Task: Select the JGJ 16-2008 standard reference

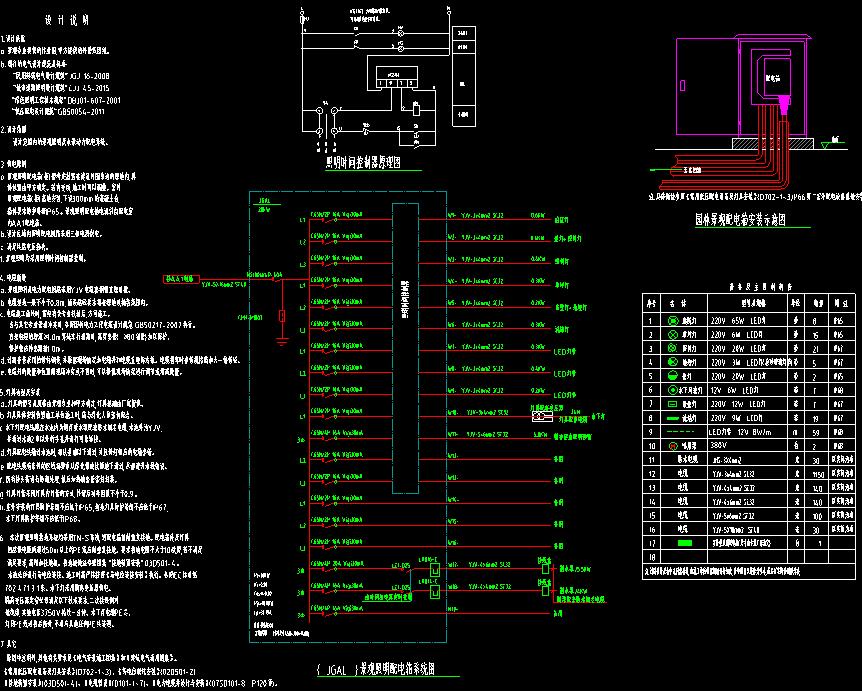Action: pyautogui.click(x=90, y=76)
